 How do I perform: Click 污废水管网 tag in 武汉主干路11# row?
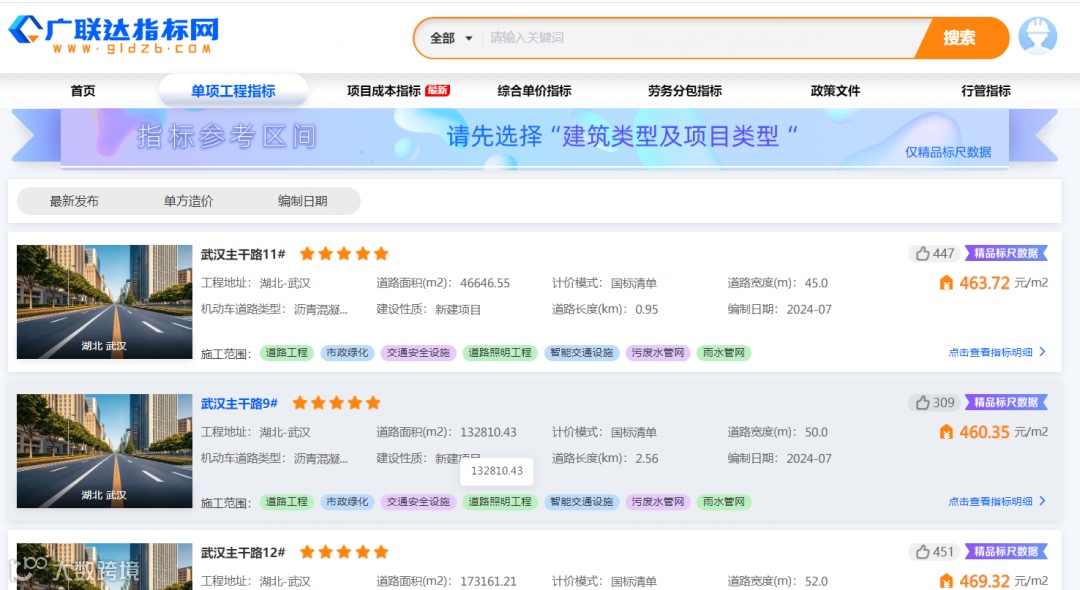[658, 352]
